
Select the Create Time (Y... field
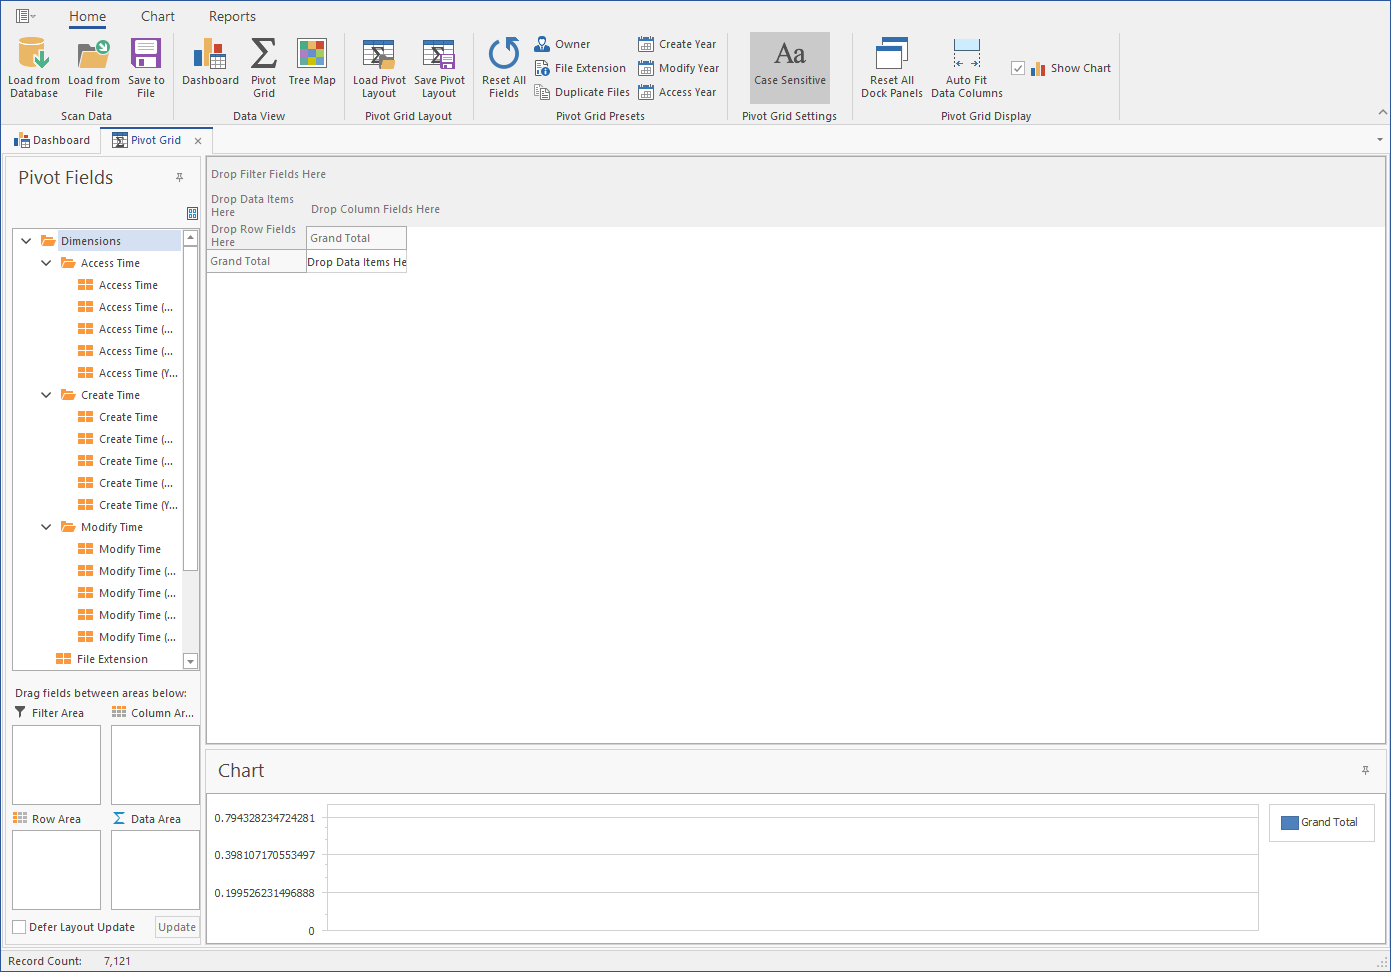pos(138,505)
